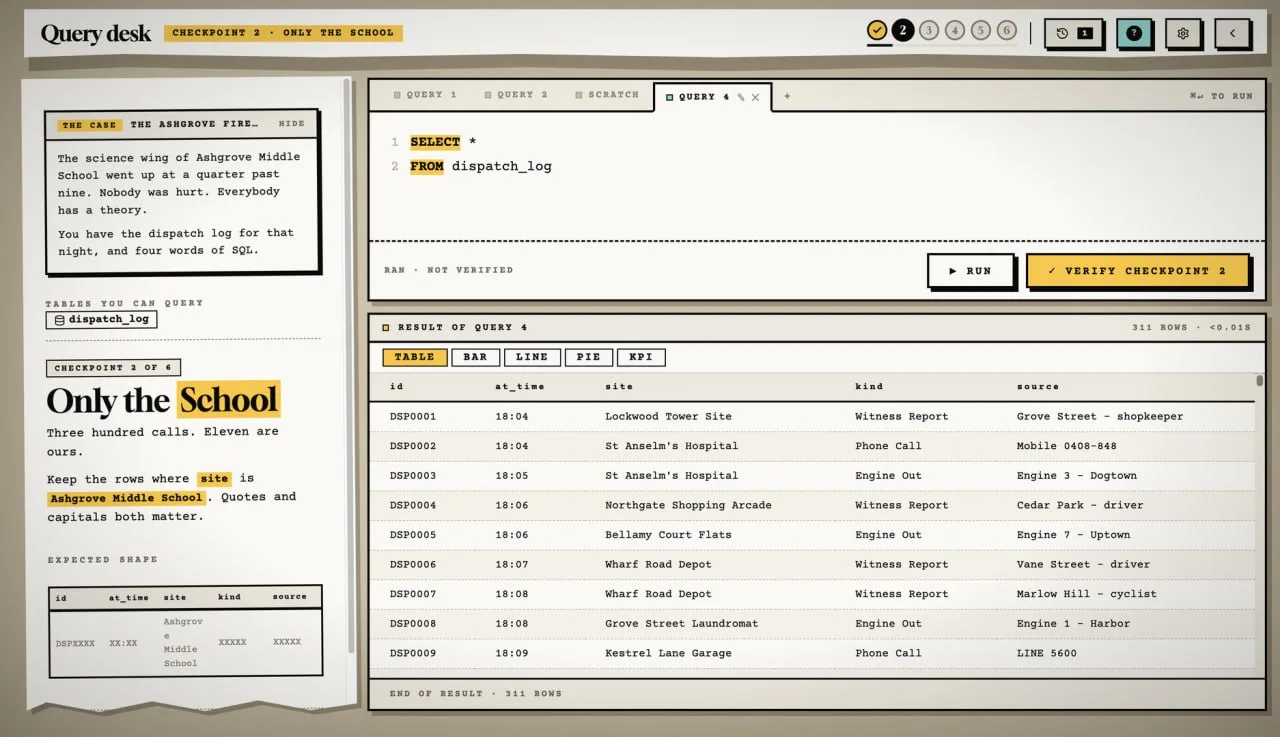Click the source column header
The image size is (1280, 737).
click(x=1037, y=386)
